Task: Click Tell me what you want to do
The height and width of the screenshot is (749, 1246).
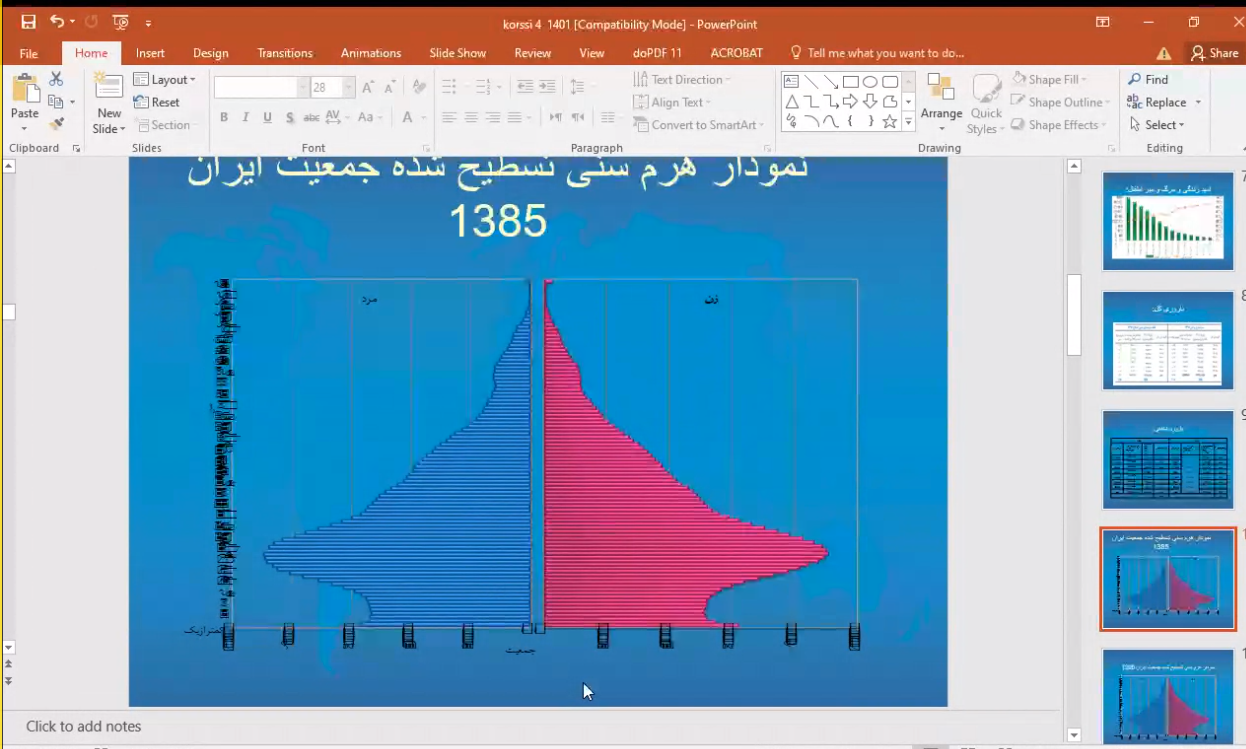Action: point(877,53)
